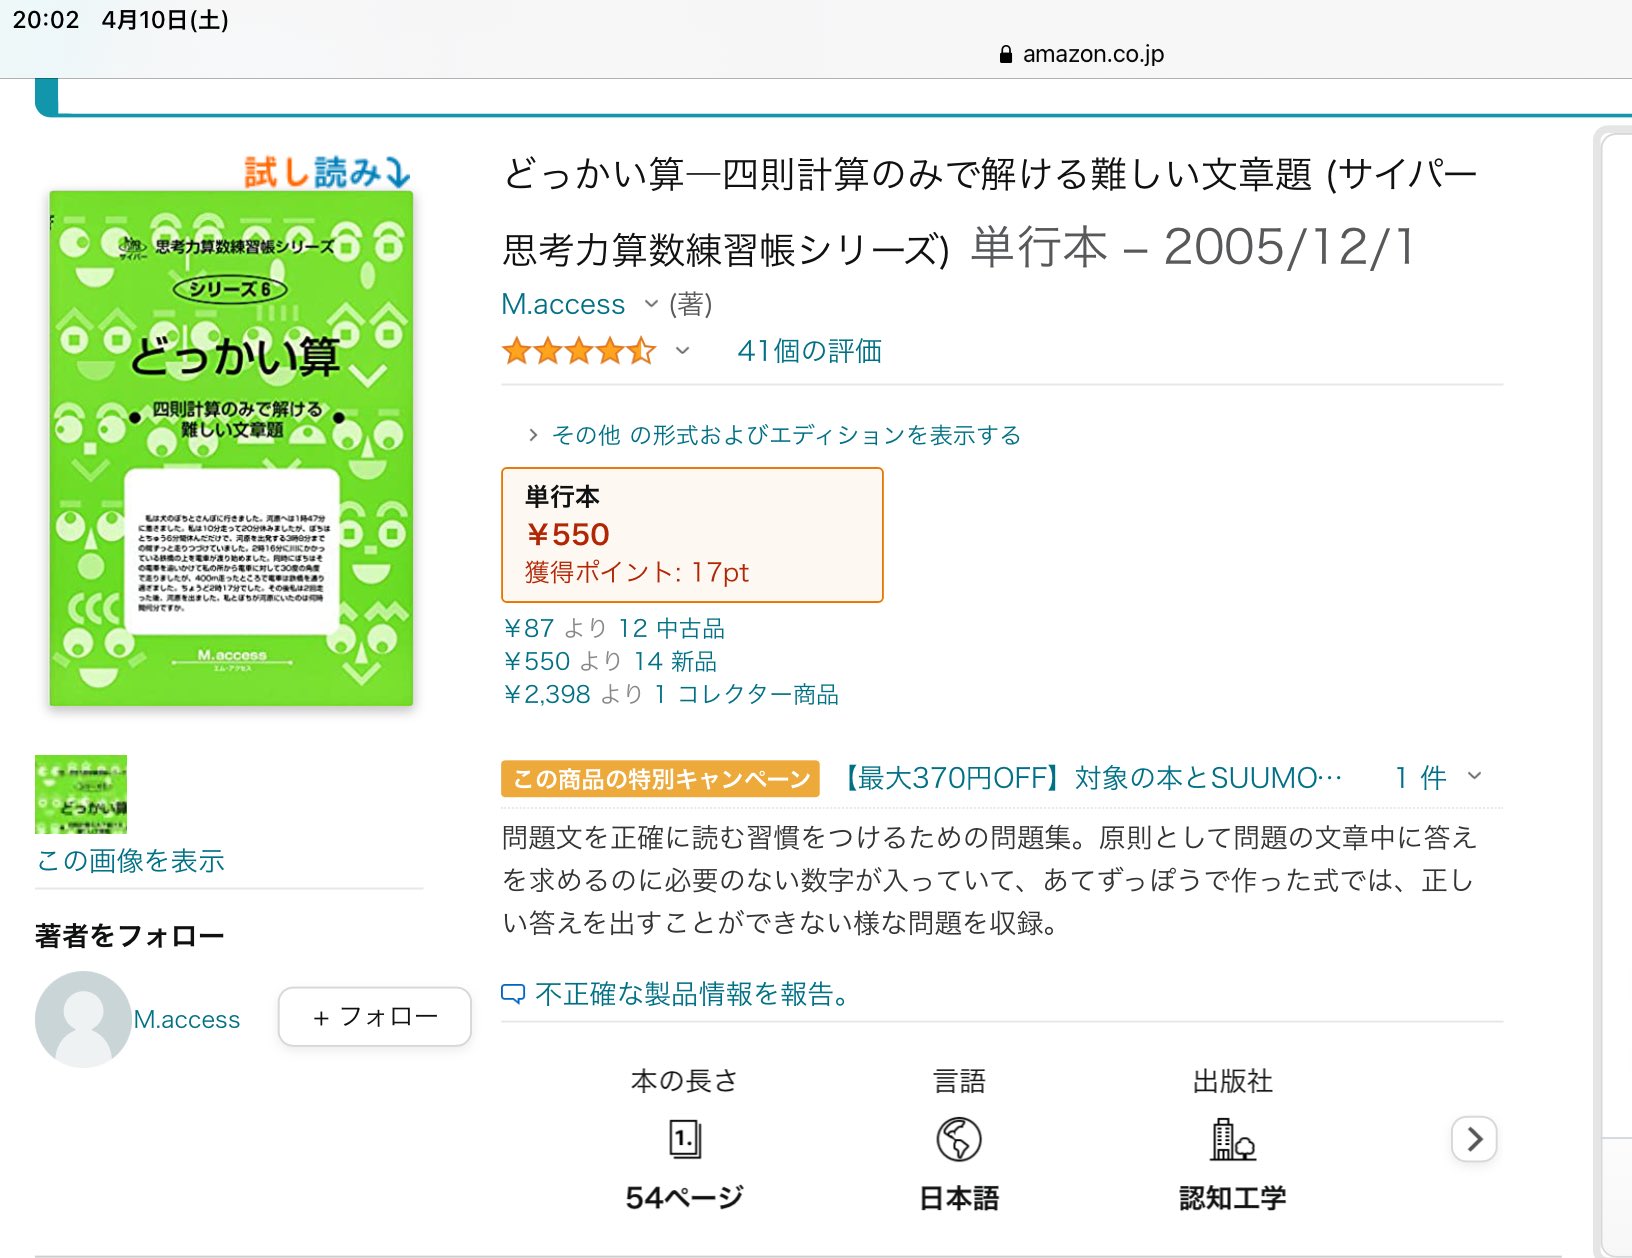Open the ¥550 より 14 新品 offers
1632x1258 pixels.
610,661
